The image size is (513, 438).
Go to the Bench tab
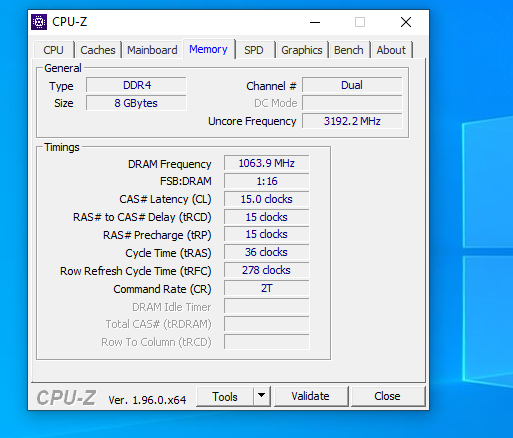pos(349,50)
